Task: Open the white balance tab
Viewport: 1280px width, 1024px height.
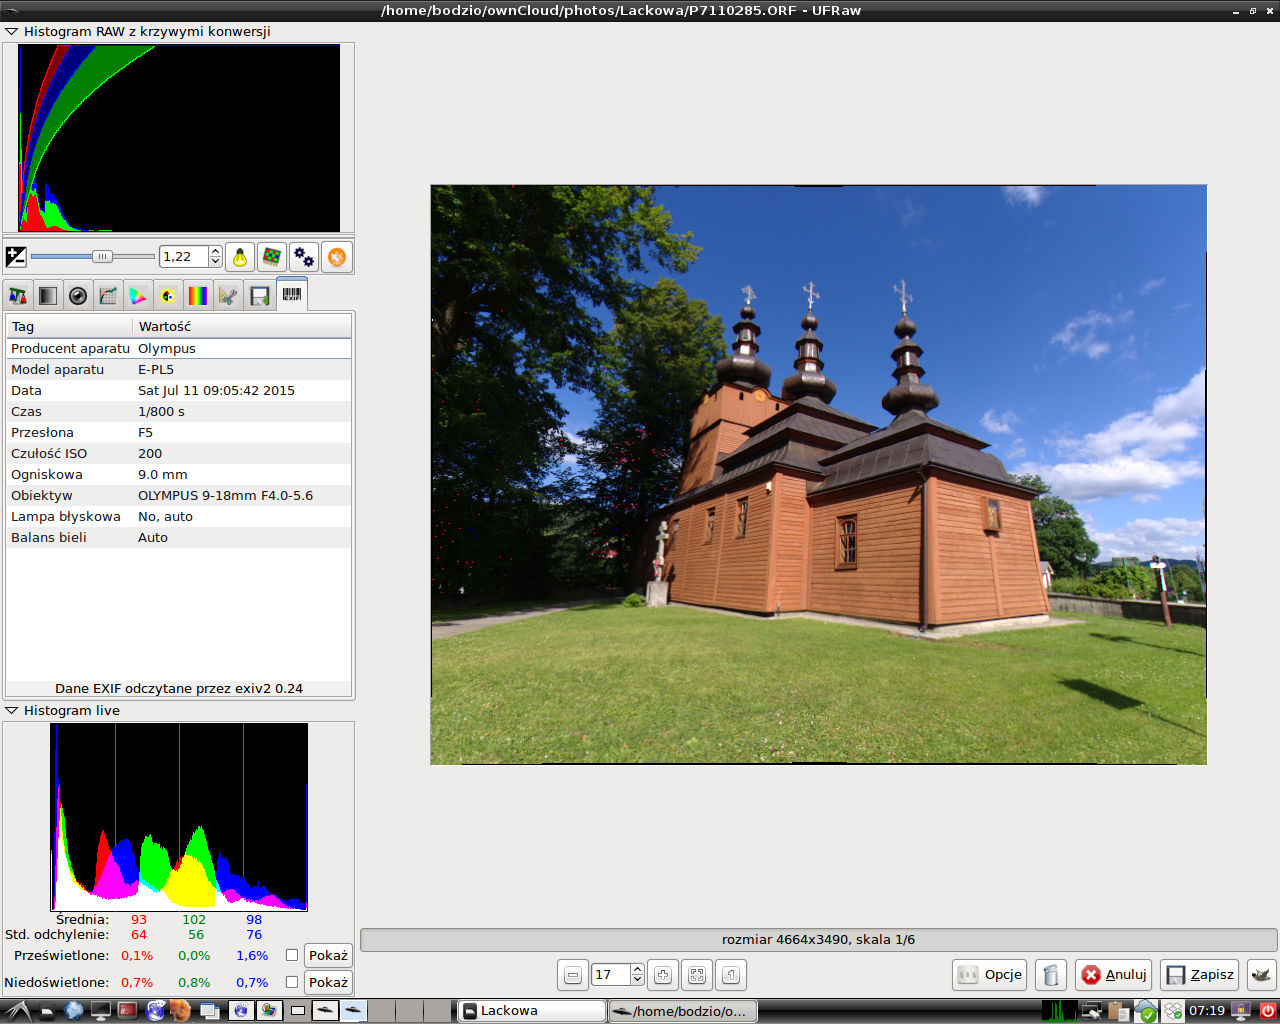Action: [x=18, y=296]
